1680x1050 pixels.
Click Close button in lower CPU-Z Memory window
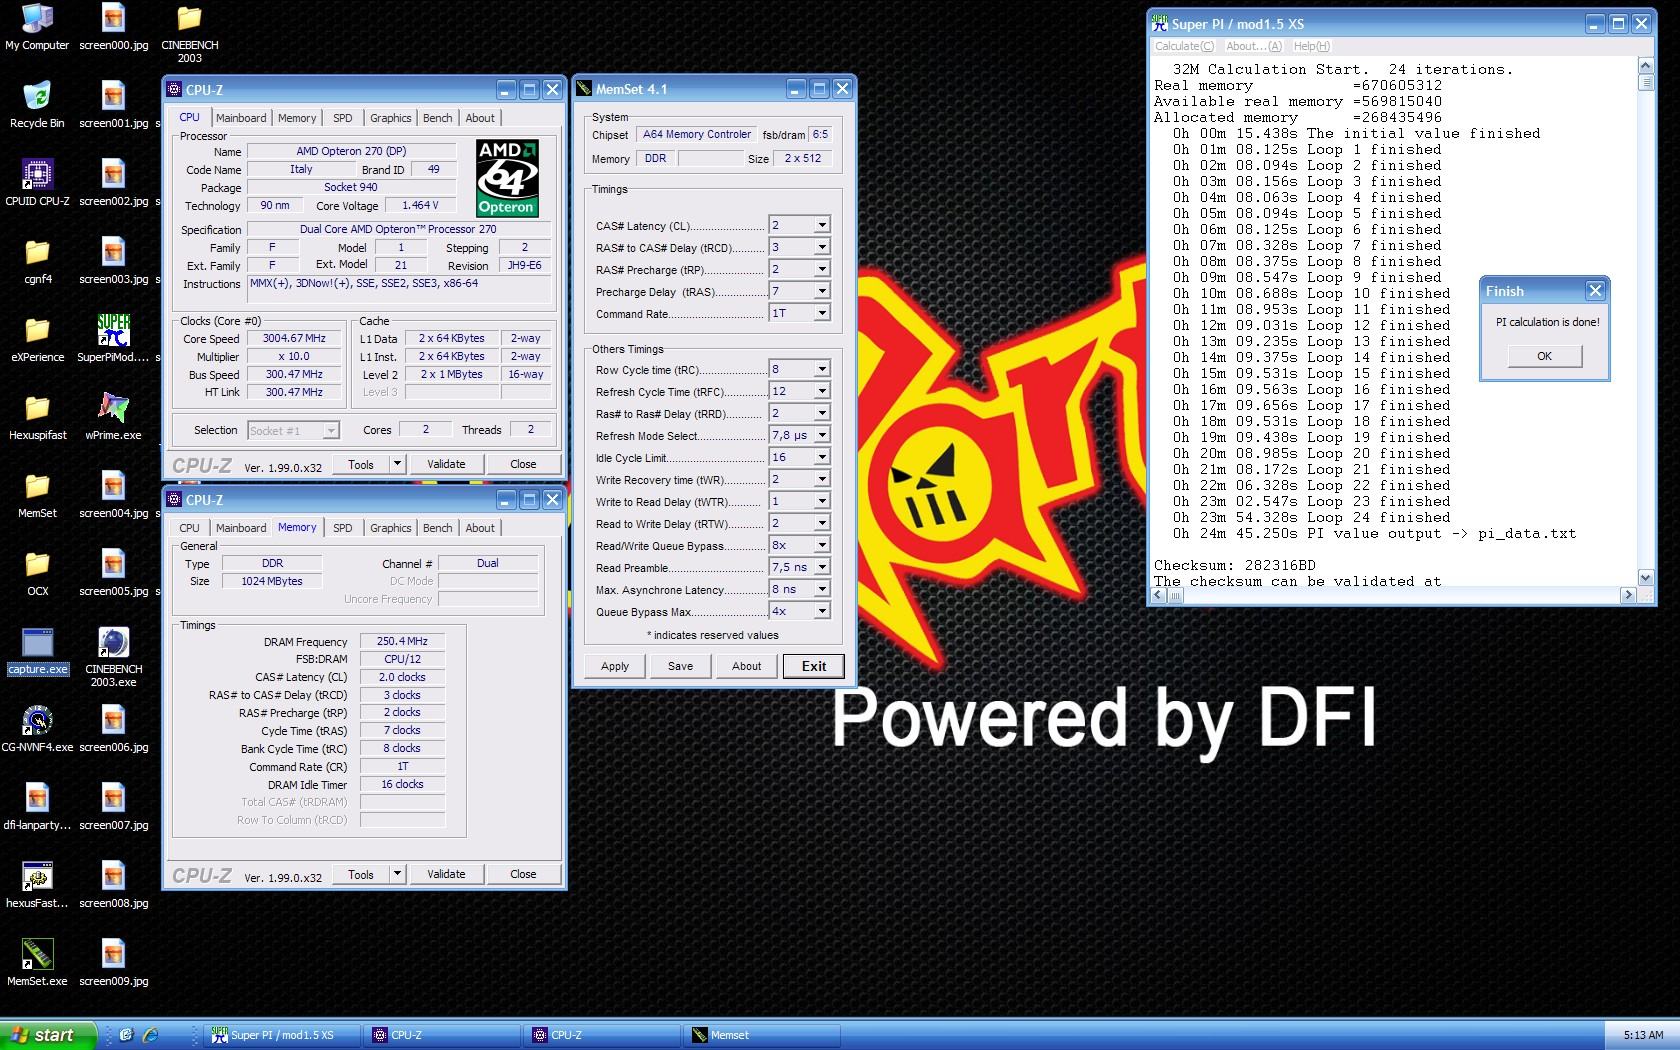(x=523, y=874)
